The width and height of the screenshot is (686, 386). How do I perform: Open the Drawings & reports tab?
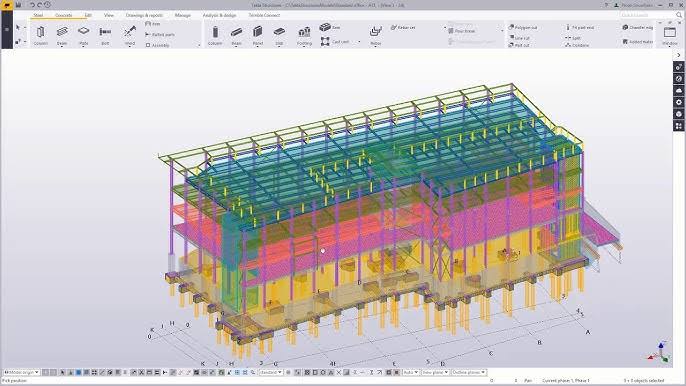(x=144, y=15)
